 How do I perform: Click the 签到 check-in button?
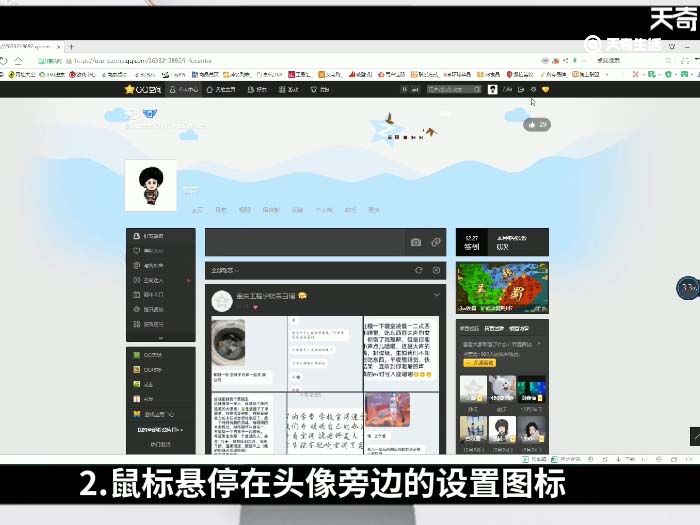(x=471, y=242)
